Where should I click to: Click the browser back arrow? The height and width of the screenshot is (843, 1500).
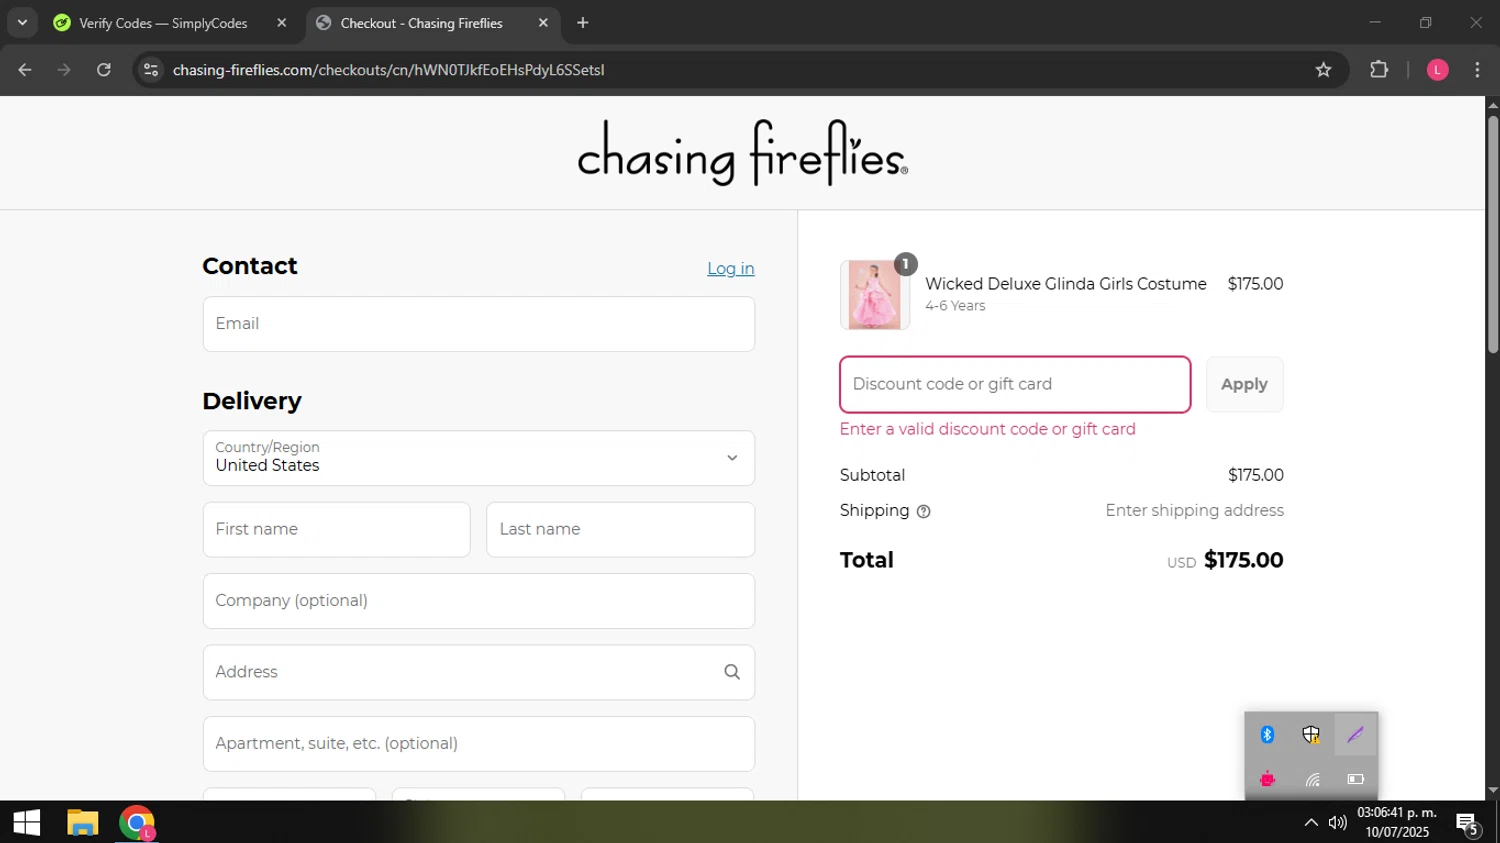tap(25, 70)
